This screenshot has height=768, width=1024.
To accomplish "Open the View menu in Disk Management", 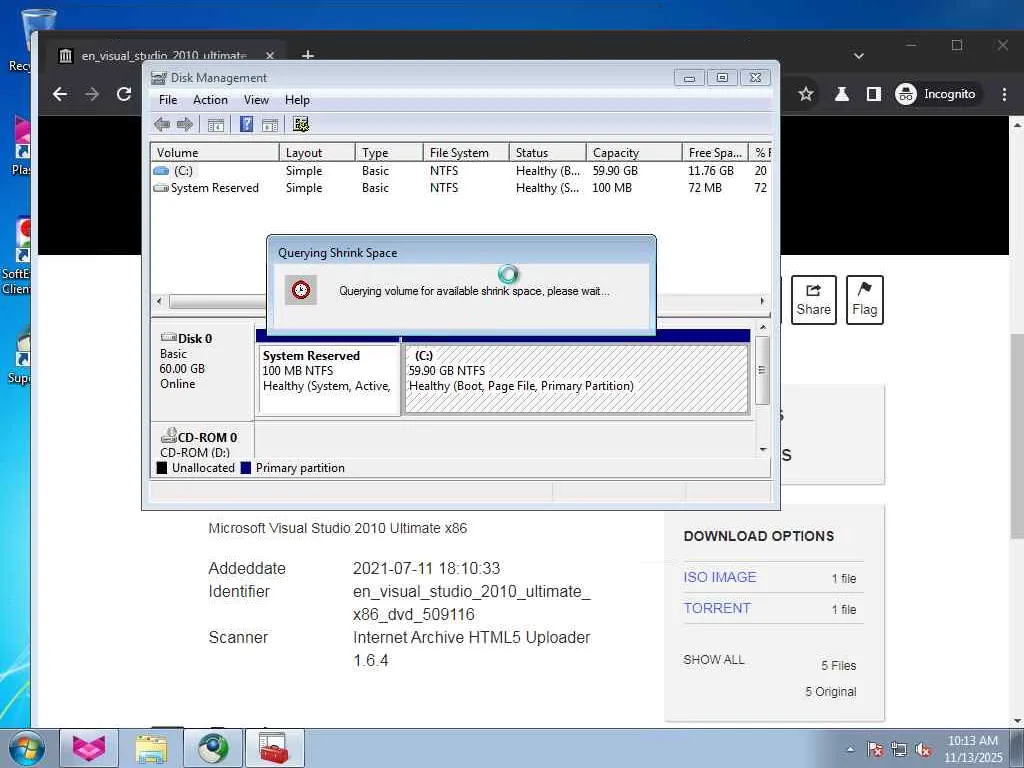I will (x=256, y=100).
